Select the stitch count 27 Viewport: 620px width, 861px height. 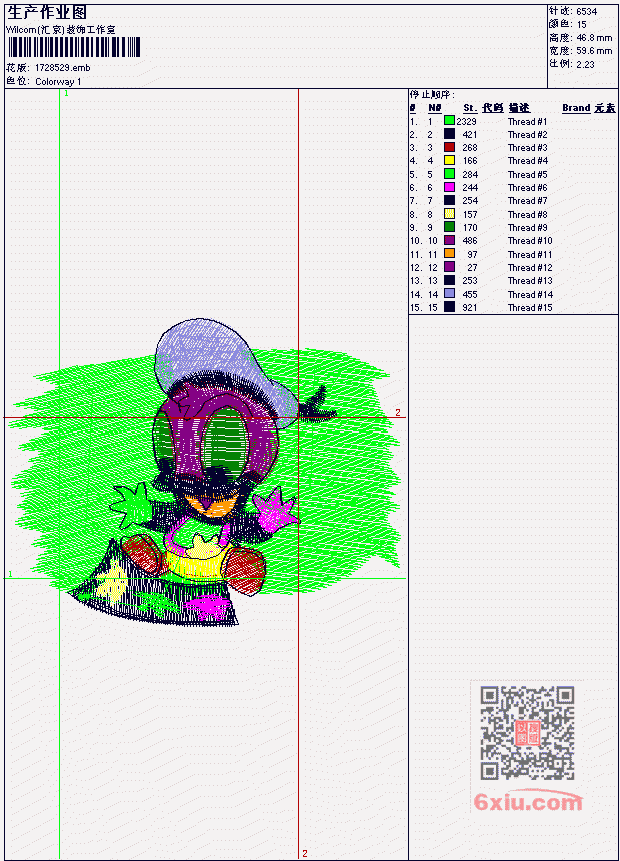[x=472, y=268]
